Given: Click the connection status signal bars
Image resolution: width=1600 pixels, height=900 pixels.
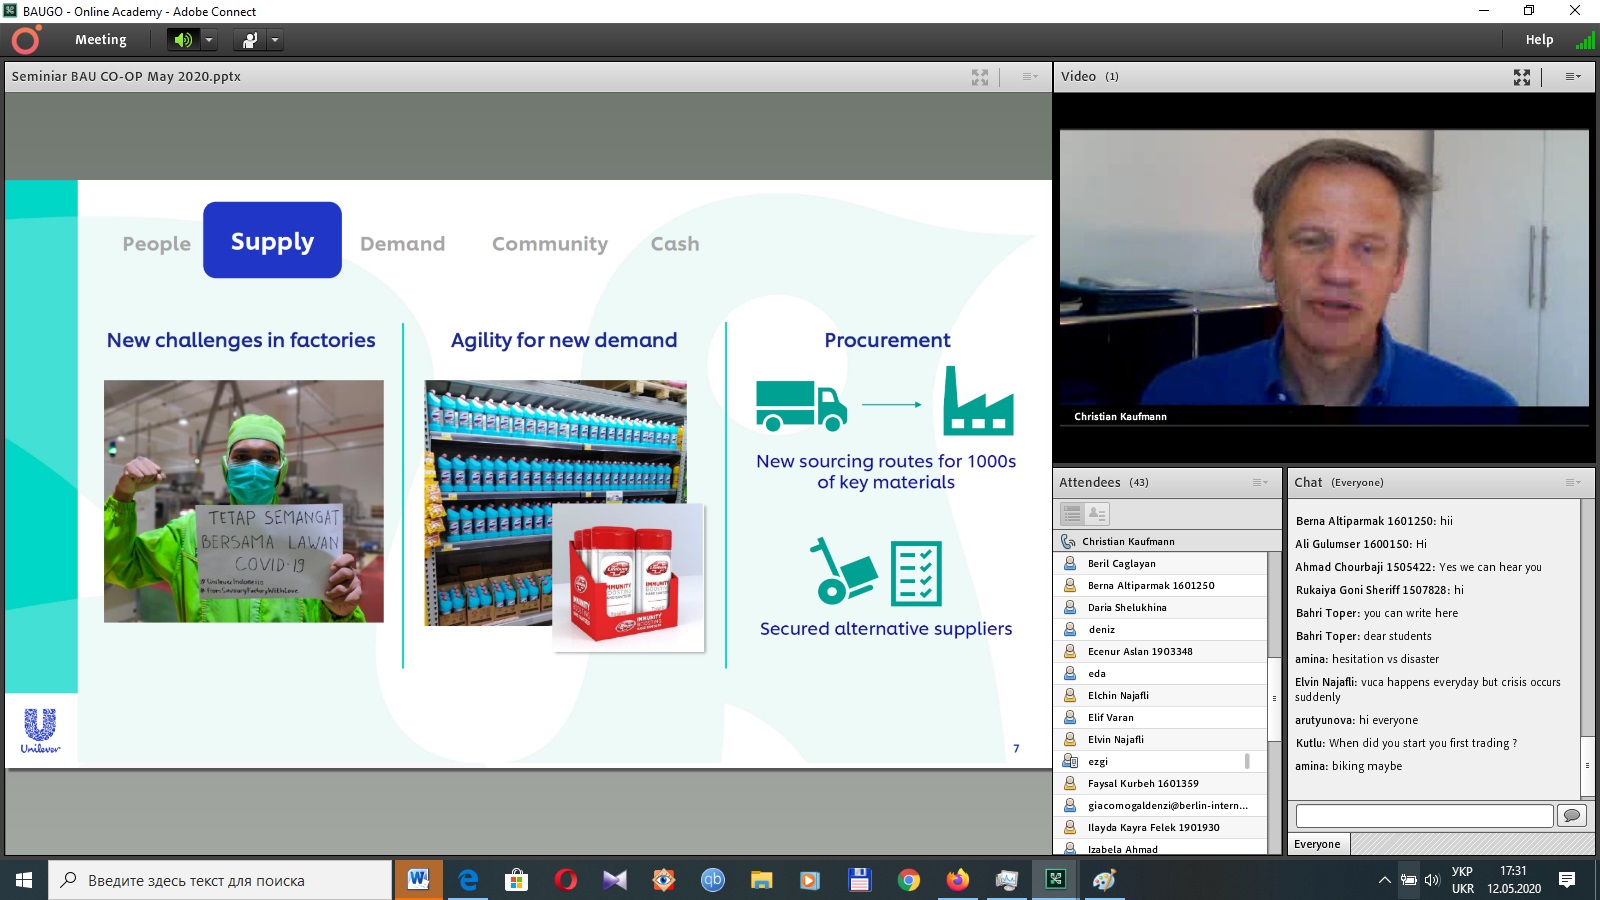Looking at the screenshot, I should 1585,40.
